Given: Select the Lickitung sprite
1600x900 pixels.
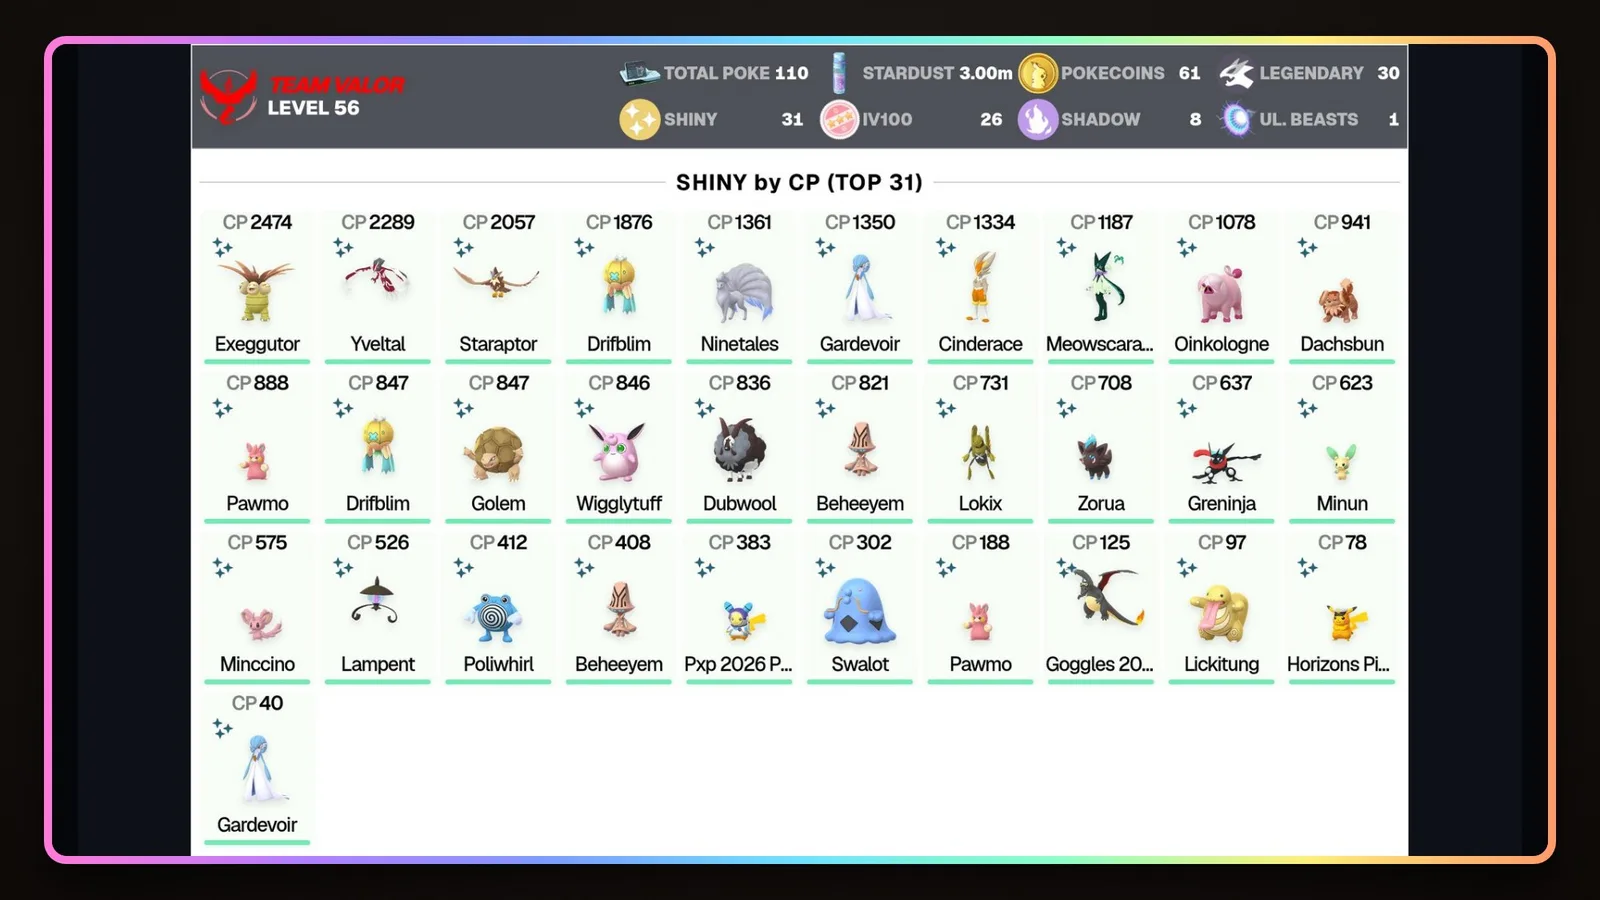Looking at the screenshot, I should 1219,614.
